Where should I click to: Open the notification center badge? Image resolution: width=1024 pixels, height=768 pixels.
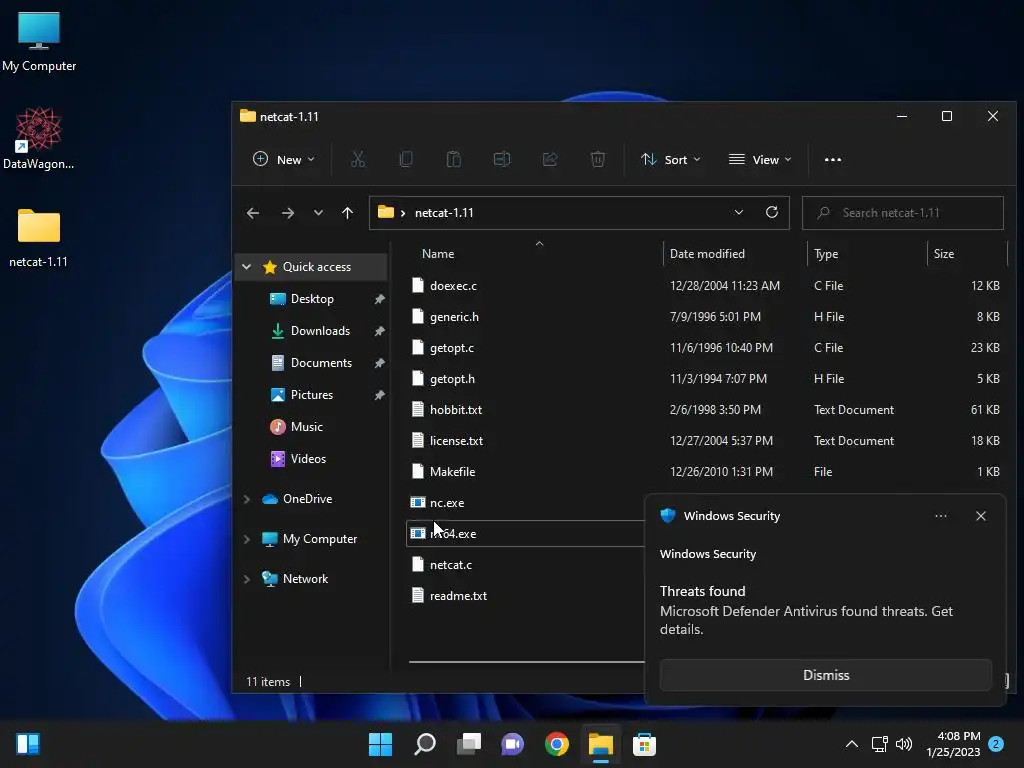(996, 744)
